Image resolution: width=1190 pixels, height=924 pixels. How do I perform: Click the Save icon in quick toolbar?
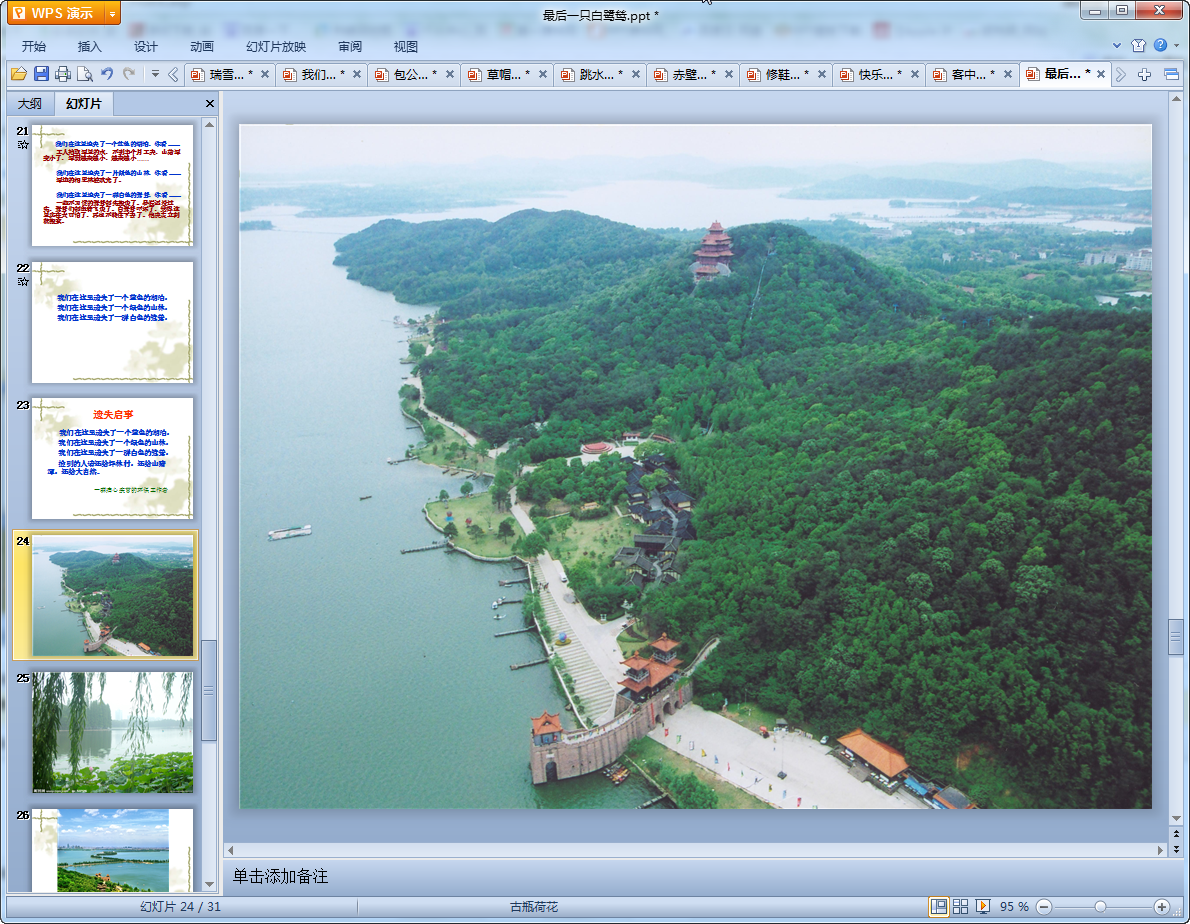[41, 74]
